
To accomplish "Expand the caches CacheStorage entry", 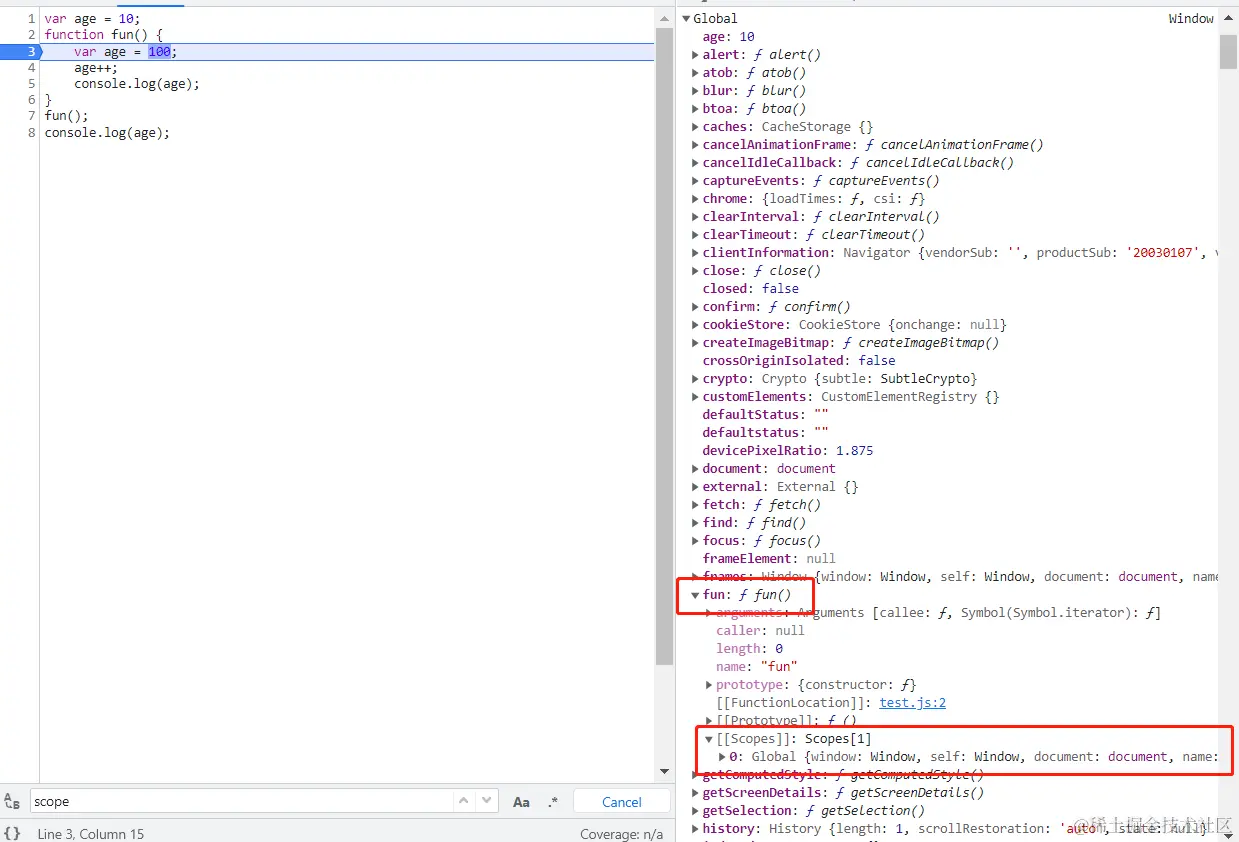I will [x=696, y=127].
